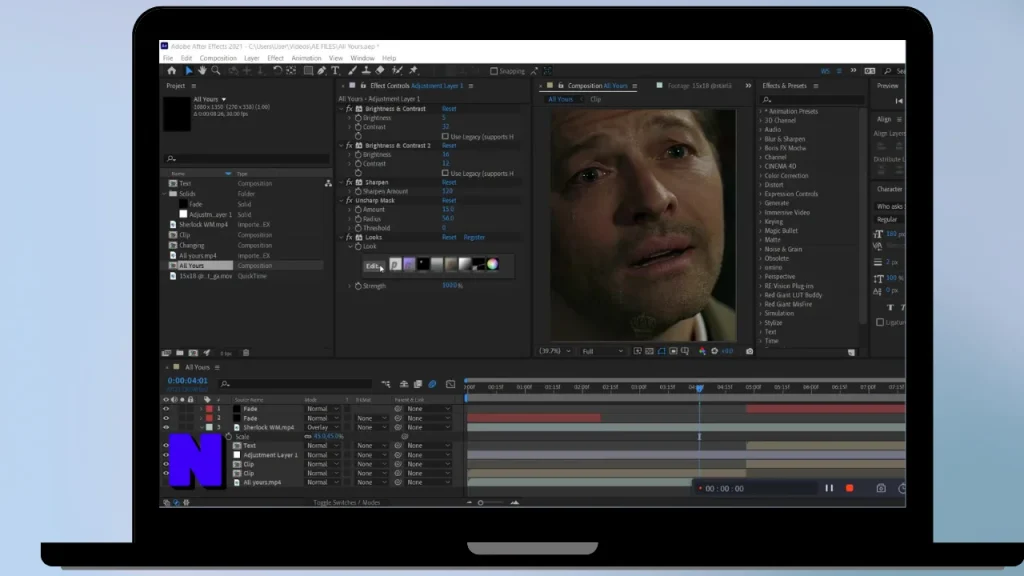Open the viewer magnification dropdown (39.7%)

[554, 351]
